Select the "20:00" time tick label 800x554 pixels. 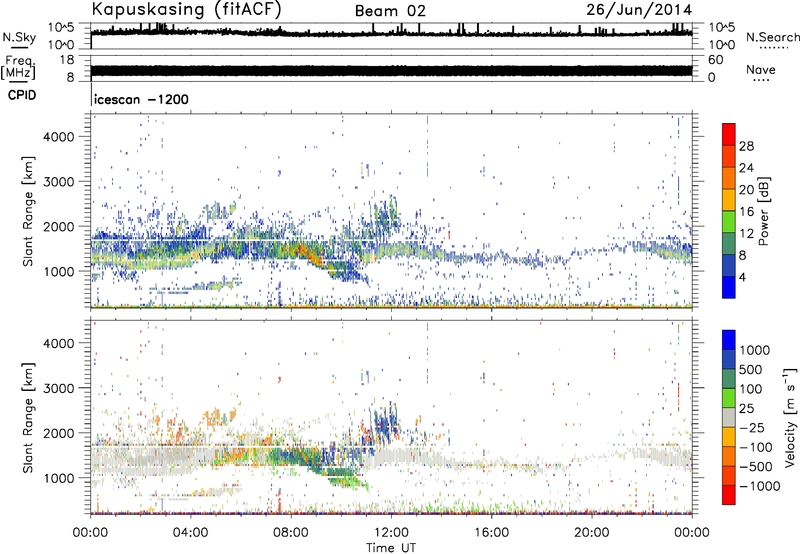click(x=591, y=533)
